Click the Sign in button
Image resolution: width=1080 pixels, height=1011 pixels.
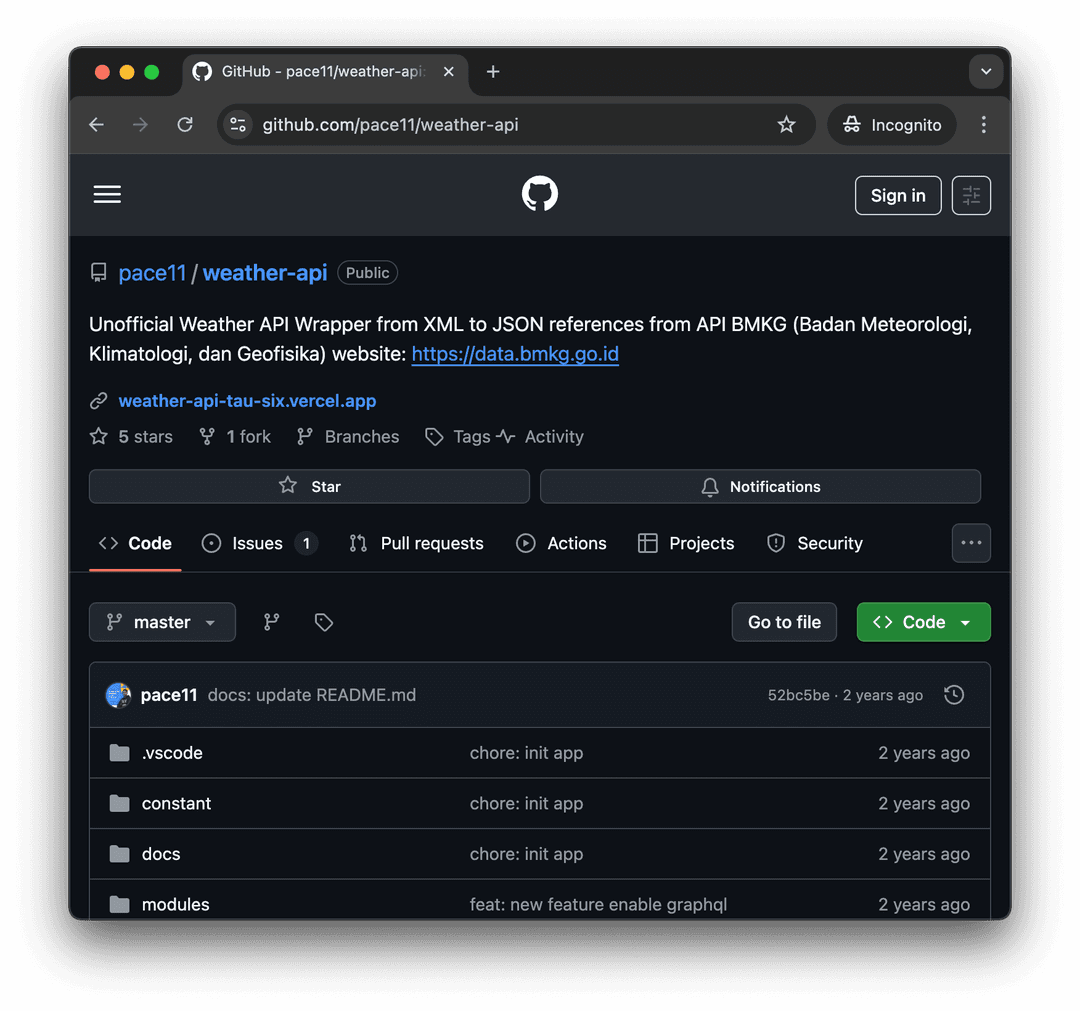[897, 196]
